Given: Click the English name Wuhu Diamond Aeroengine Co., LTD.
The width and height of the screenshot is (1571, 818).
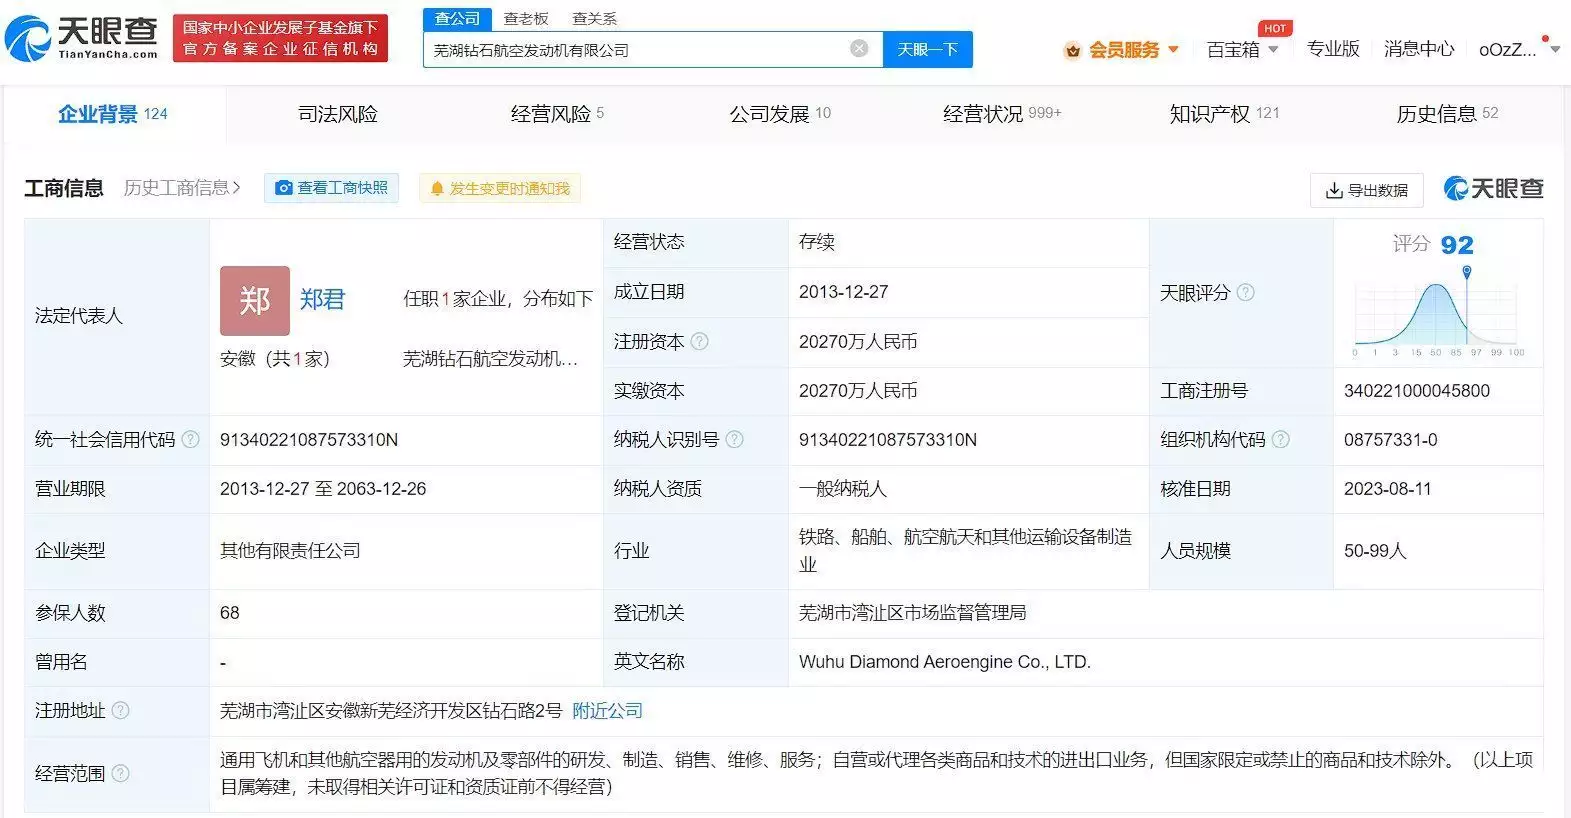Looking at the screenshot, I should [x=945, y=662].
